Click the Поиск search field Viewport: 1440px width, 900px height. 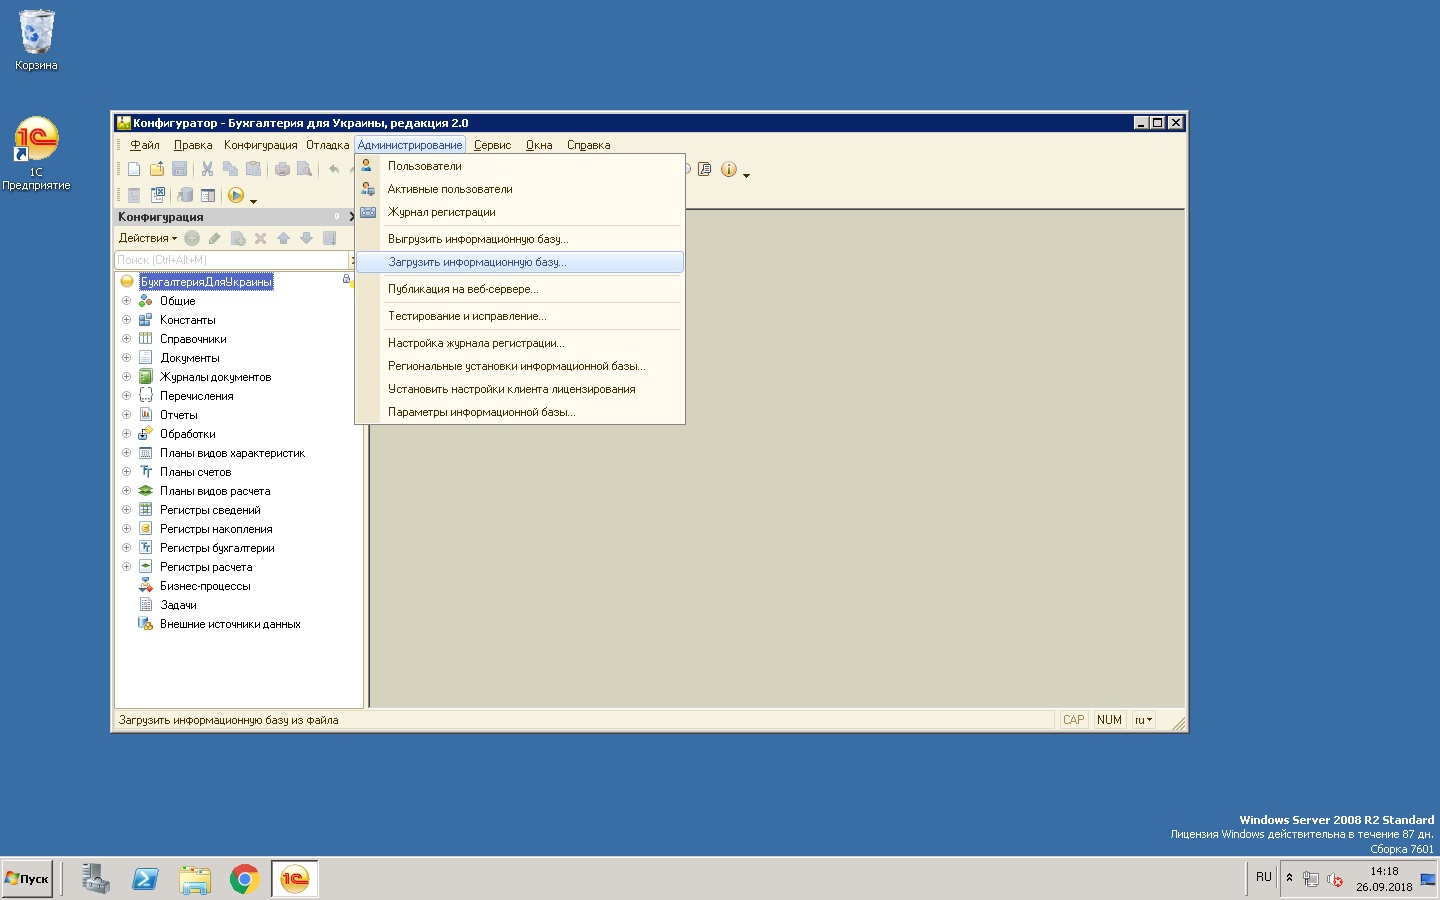coord(232,260)
